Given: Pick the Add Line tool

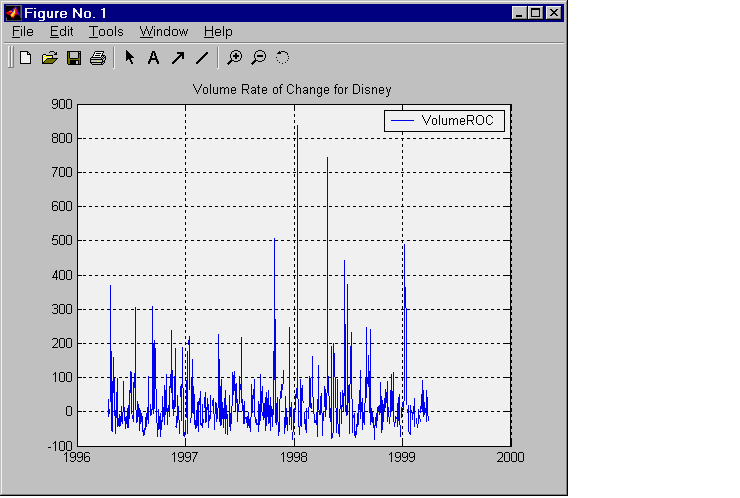Looking at the screenshot, I should tap(201, 58).
